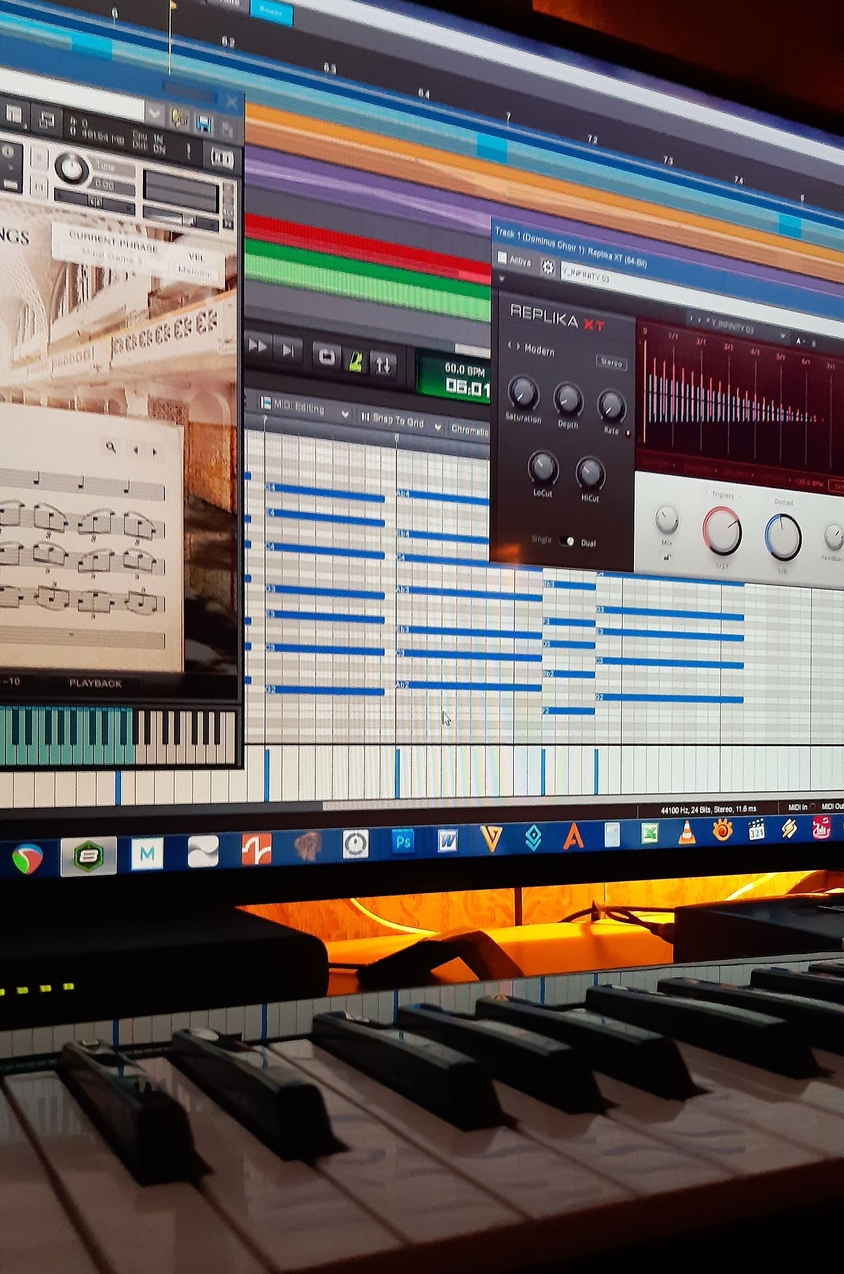This screenshot has width=844, height=1274.
Task: Toggle the Stereo mode button in Replika
Action: pos(611,362)
